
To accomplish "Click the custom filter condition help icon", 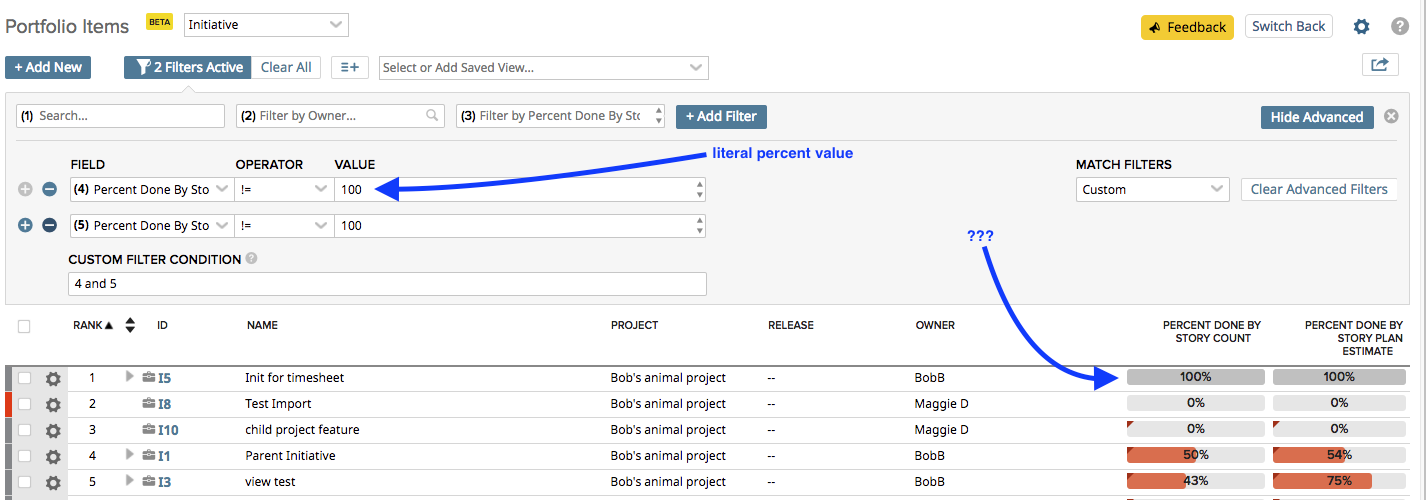I will coord(251,259).
